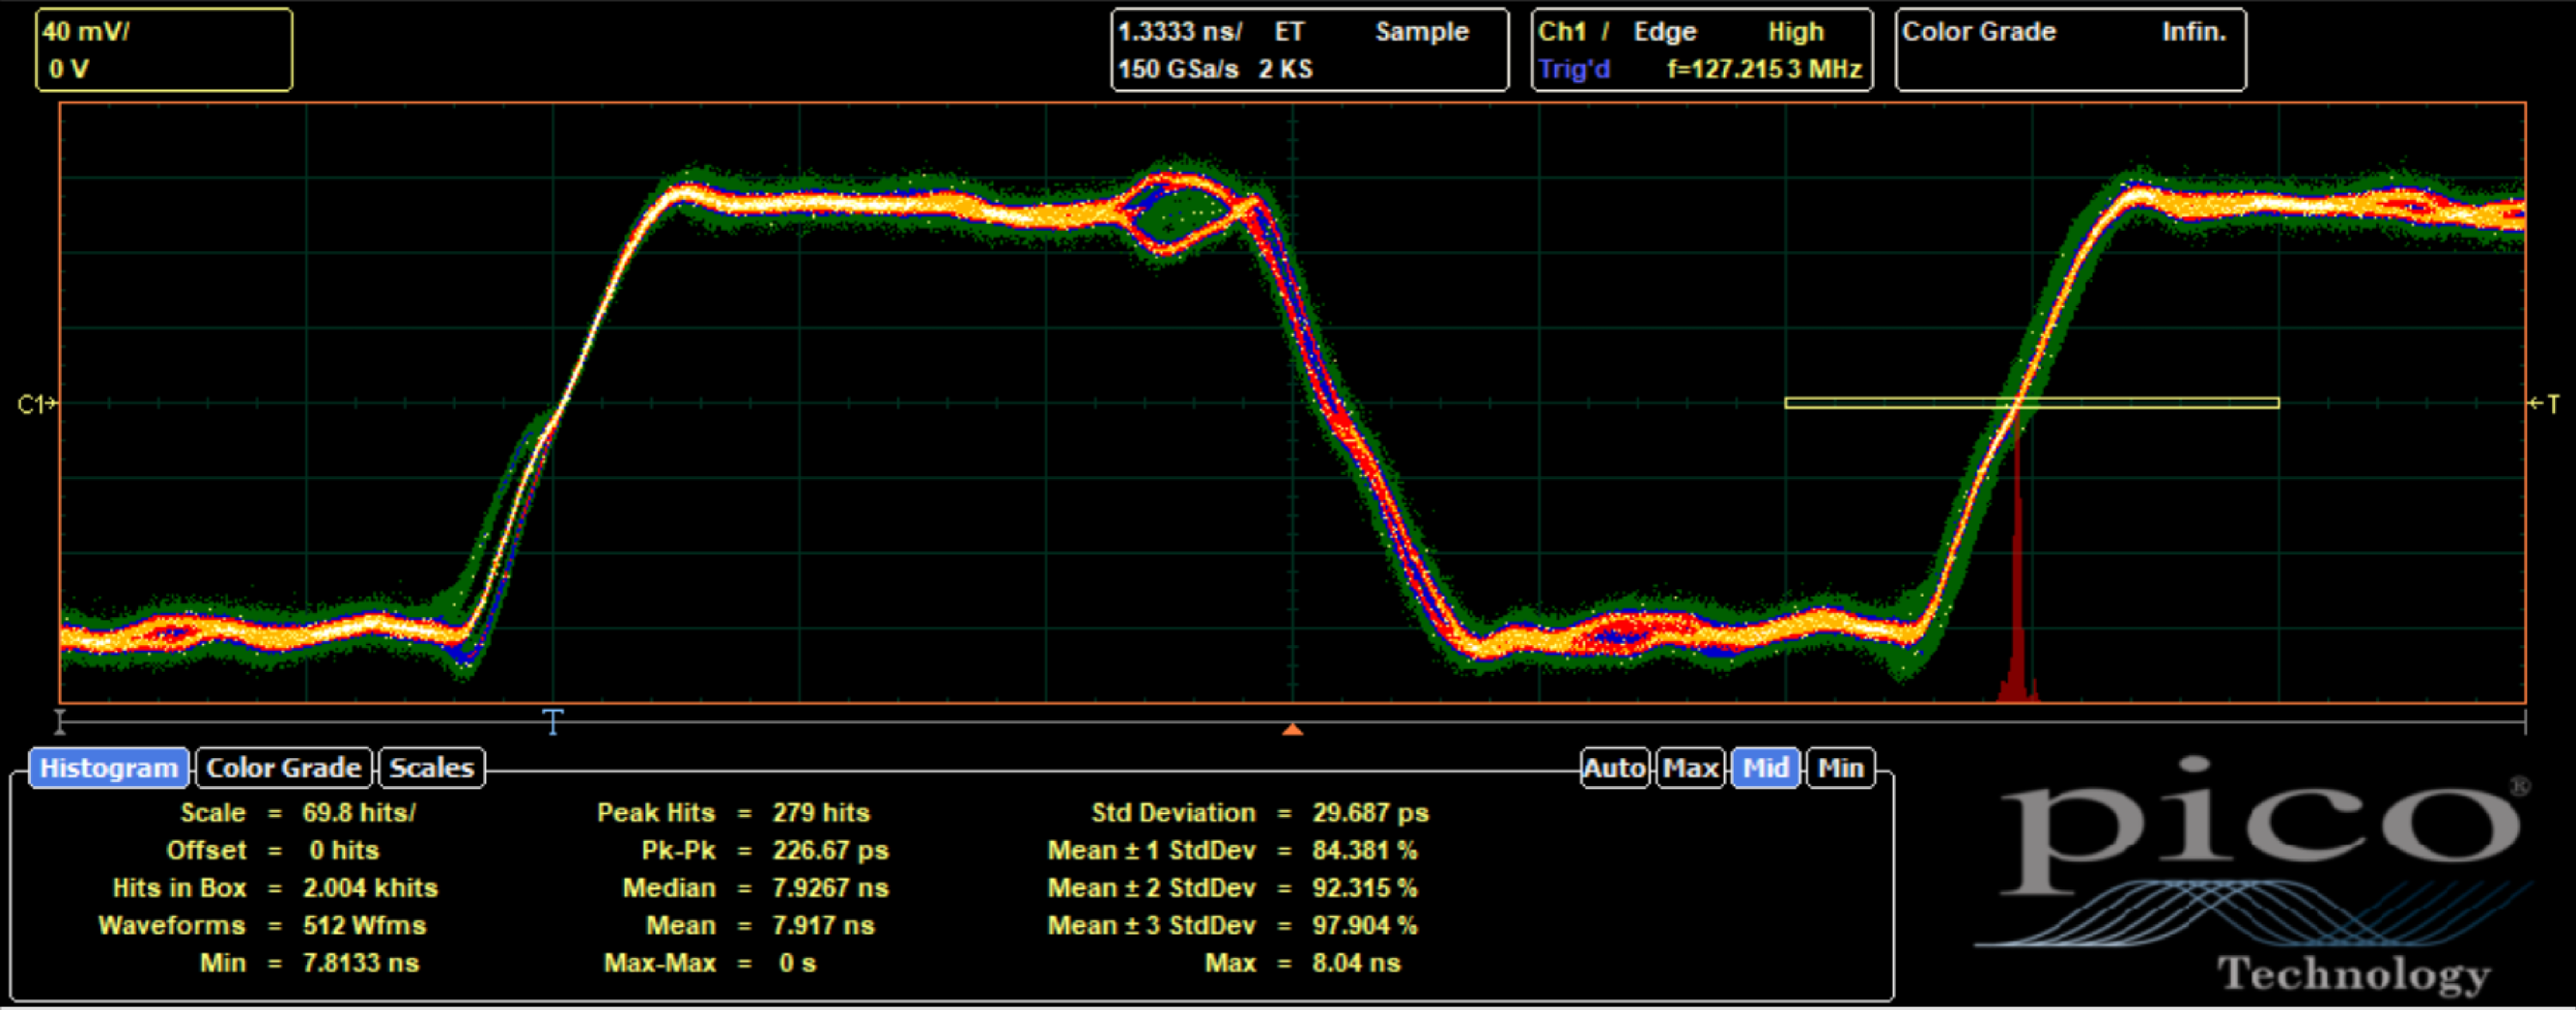Click the Color Grade Infin. display box
This screenshot has height=1010, width=2576.
pos(2070,50)
